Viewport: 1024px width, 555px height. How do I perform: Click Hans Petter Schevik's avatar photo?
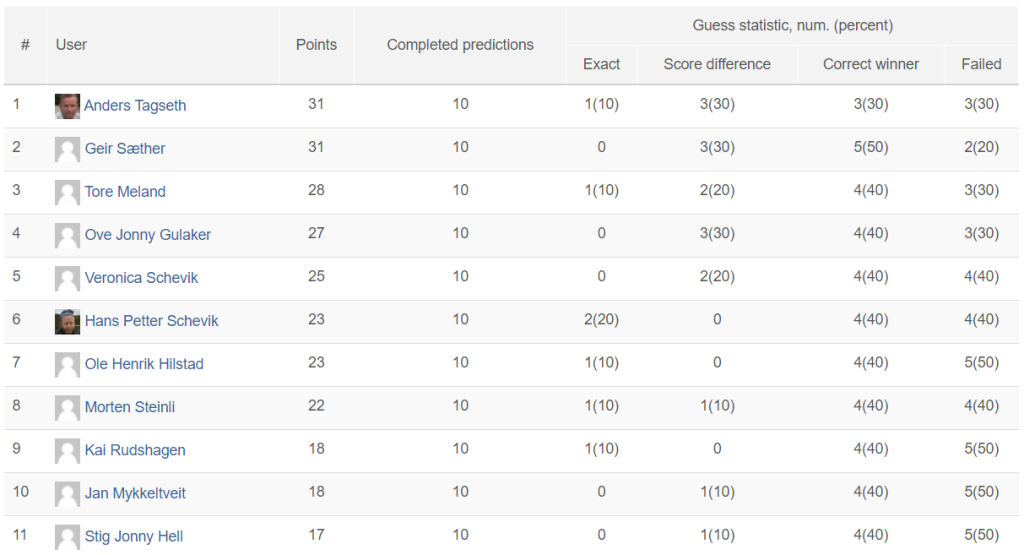[67, 321]
